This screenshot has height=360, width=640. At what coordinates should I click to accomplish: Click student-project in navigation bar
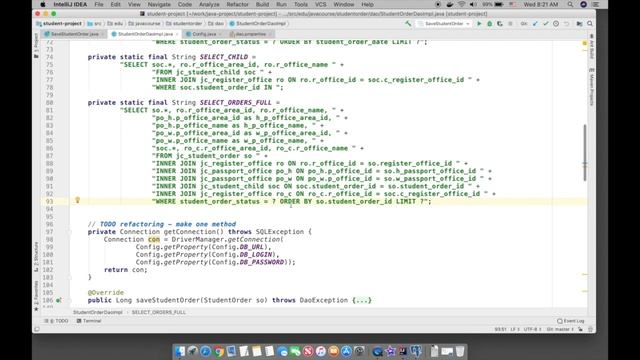pos(59,24)
